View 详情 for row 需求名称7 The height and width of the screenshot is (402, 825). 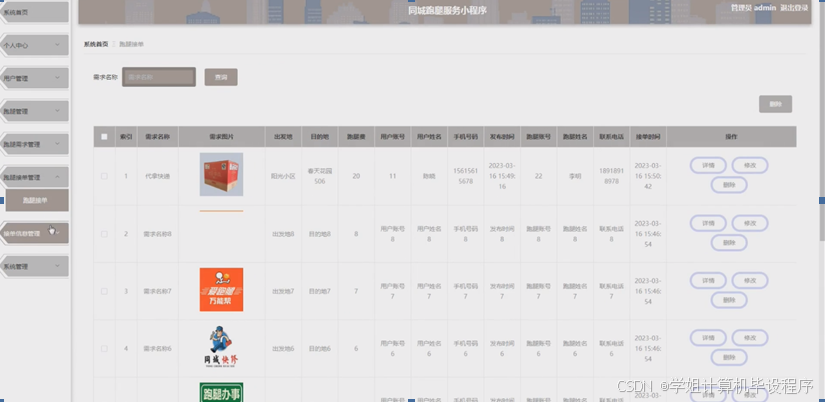point(708,280)
